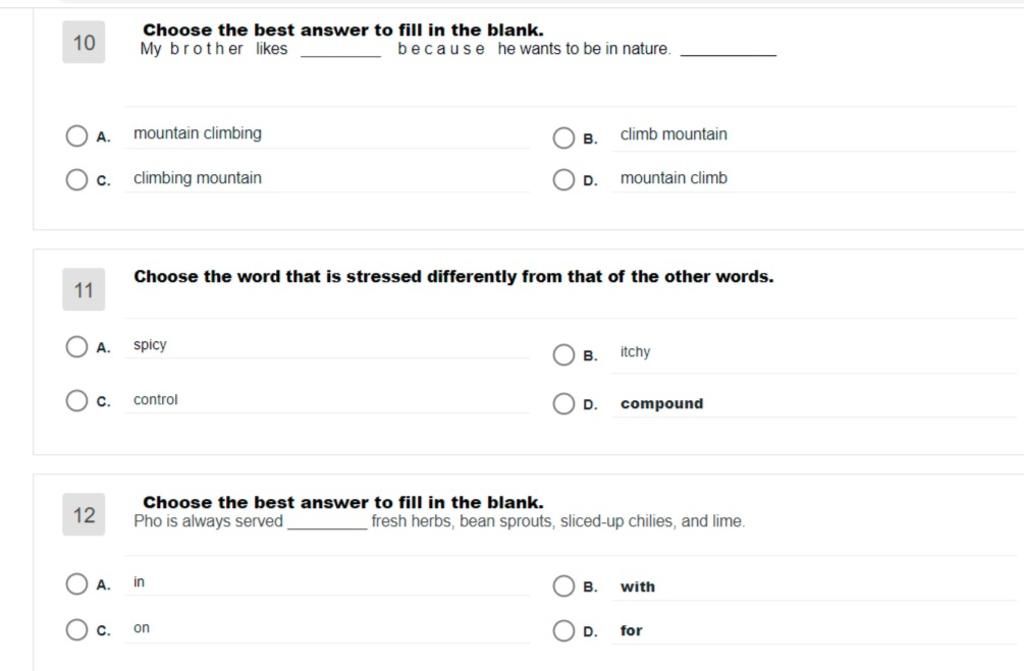Choose radio option C 'climbing mountain'
The image size is (1024, 671).
[x=76, y=179]
